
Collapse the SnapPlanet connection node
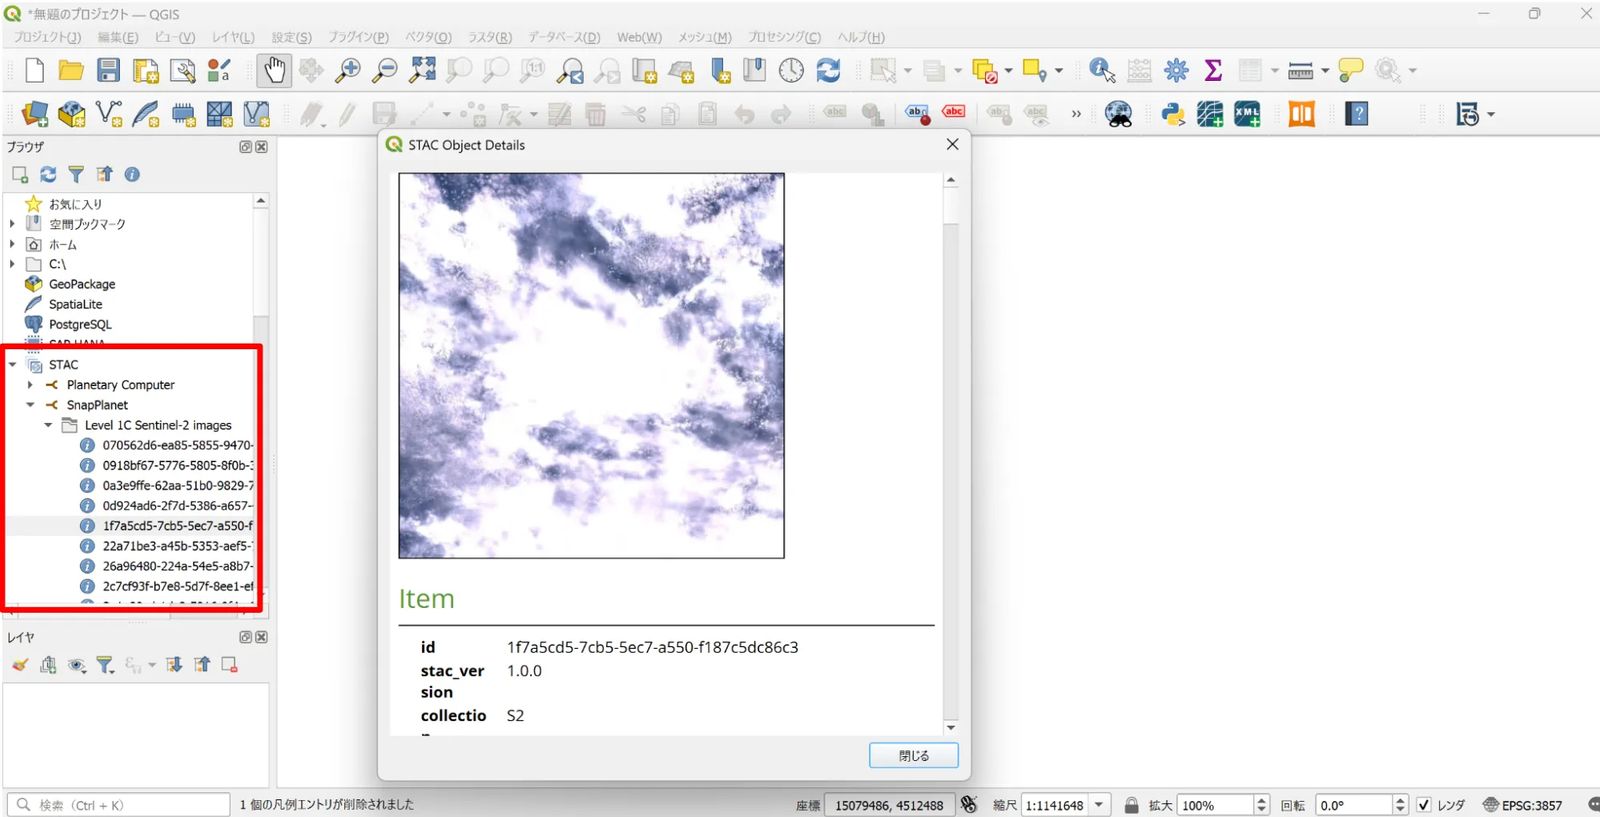click(x=30, y=405)
